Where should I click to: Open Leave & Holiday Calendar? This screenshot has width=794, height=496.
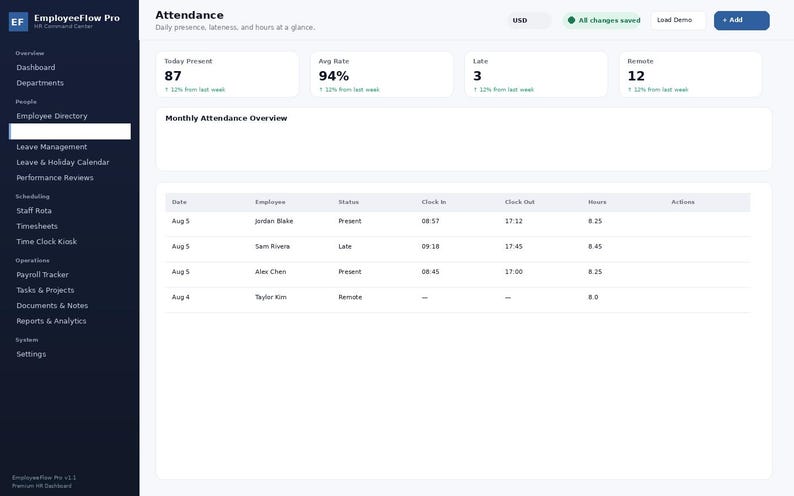coord(63,162)
